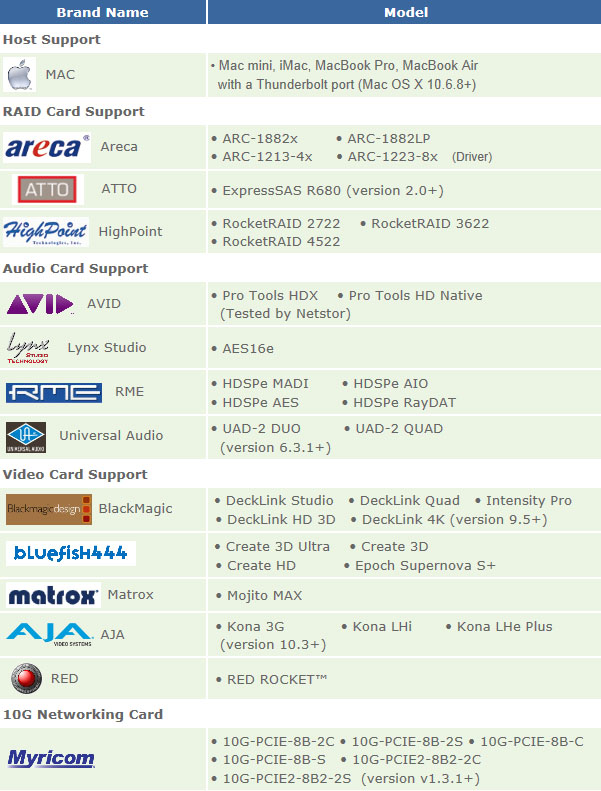Click the Lynx Studio Technology logo
Viewport: 601px width, 791px height.
click(x=28, y=348)
